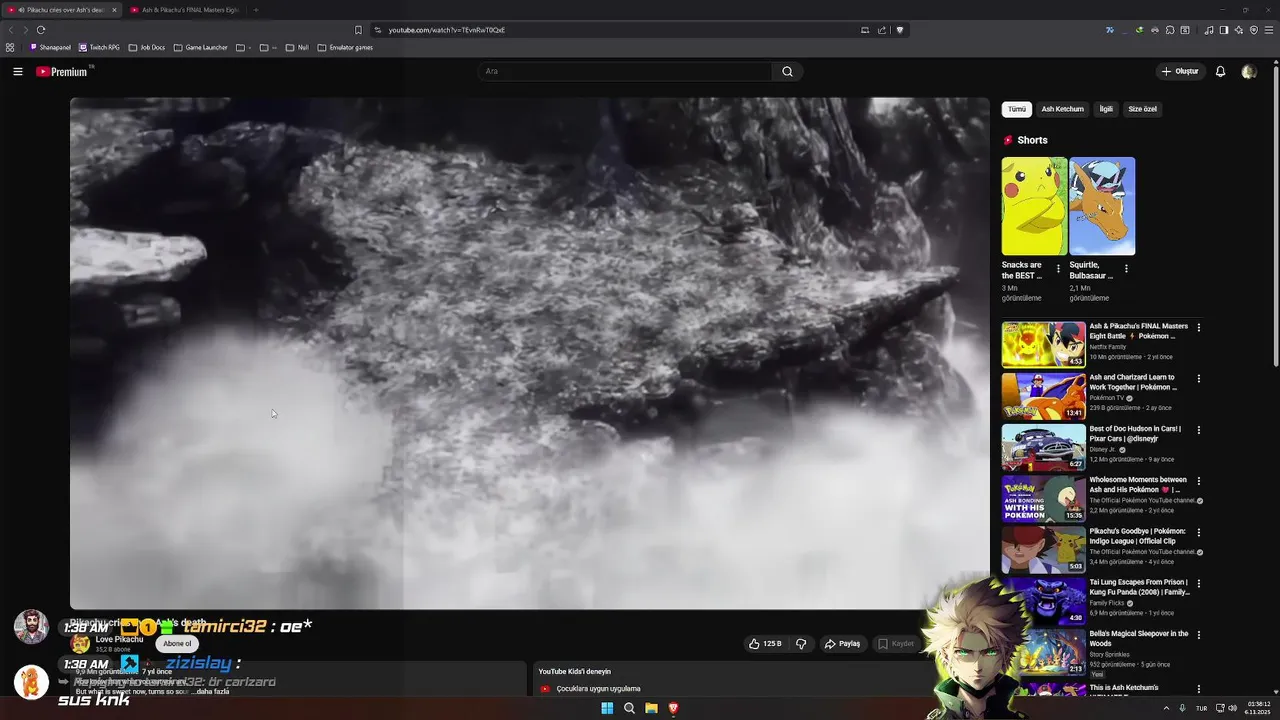The image size is (1280, 720).
Task: Open the Tai Lung Escapes video thumbnail
Action: point(1044,600)
